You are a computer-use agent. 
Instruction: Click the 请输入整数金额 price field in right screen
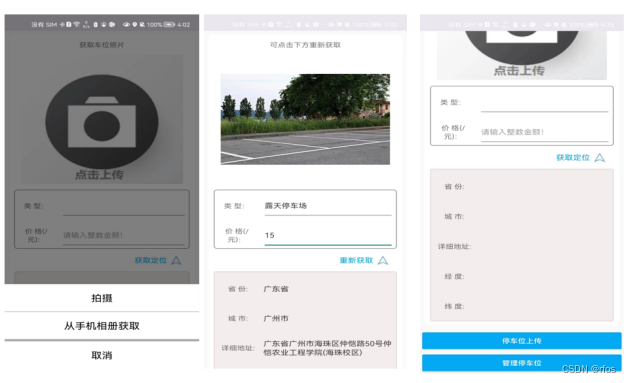544,132
